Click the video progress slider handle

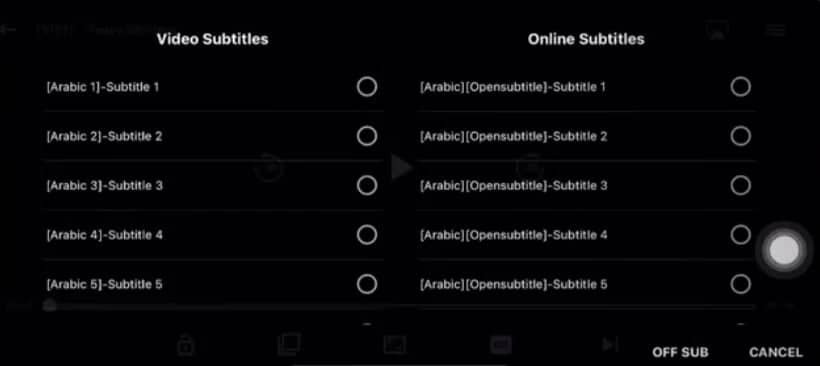point(49,305)
